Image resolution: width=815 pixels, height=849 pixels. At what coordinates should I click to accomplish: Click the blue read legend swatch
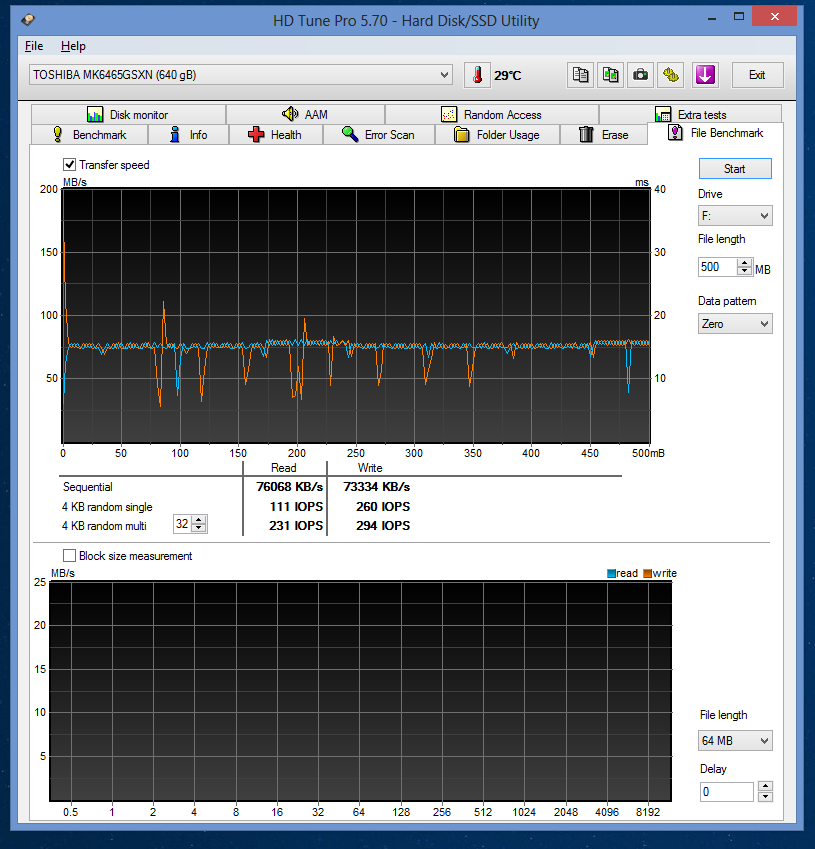pyautogui.click(x=611, y=573)
